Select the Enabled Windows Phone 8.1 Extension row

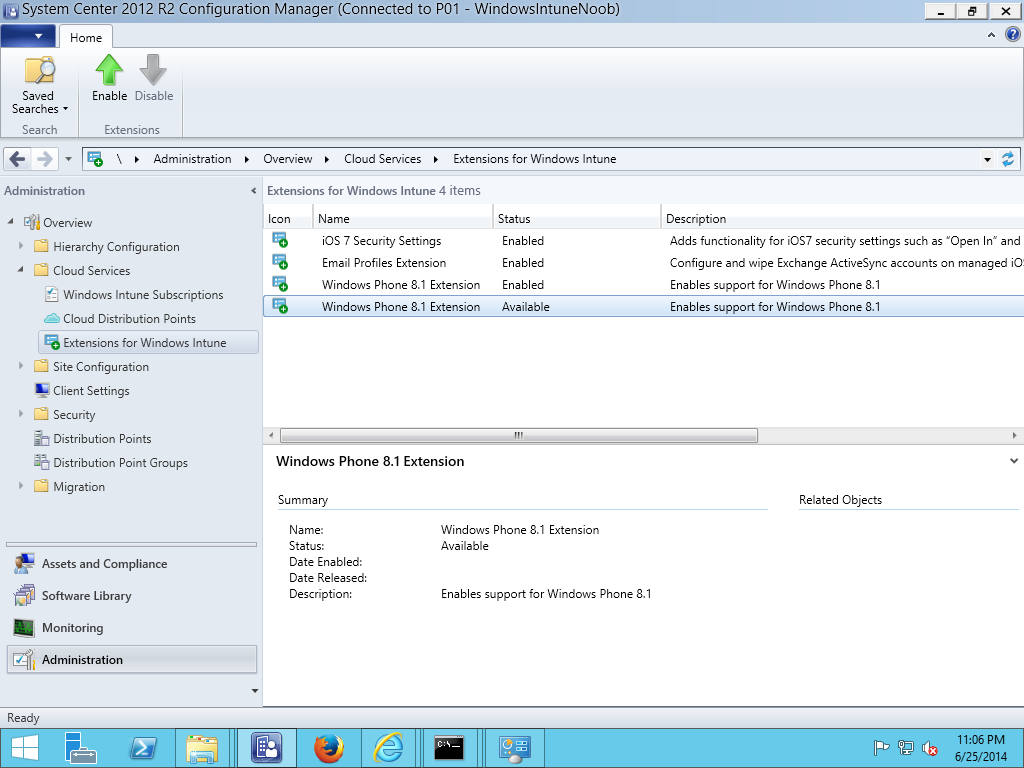pos(643,285)
